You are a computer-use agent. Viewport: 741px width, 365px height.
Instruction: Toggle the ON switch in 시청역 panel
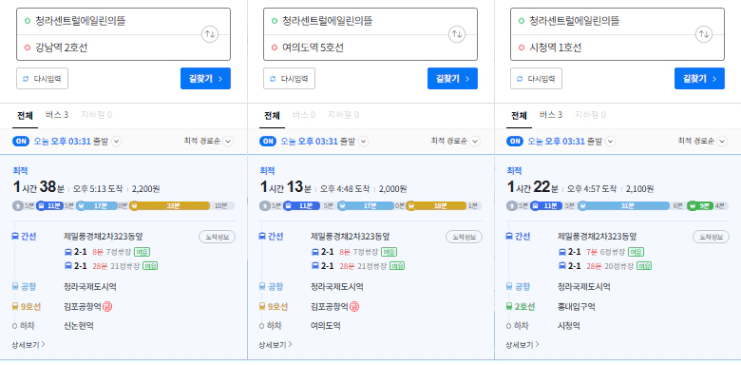pos(515,141)
